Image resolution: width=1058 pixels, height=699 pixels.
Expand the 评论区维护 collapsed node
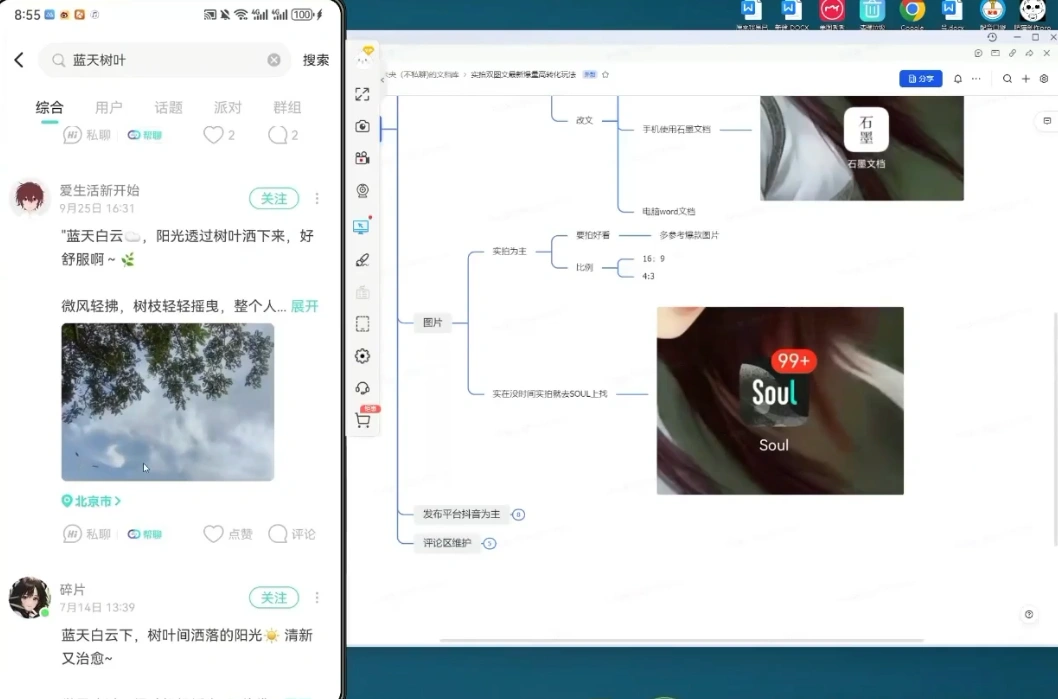489,543
